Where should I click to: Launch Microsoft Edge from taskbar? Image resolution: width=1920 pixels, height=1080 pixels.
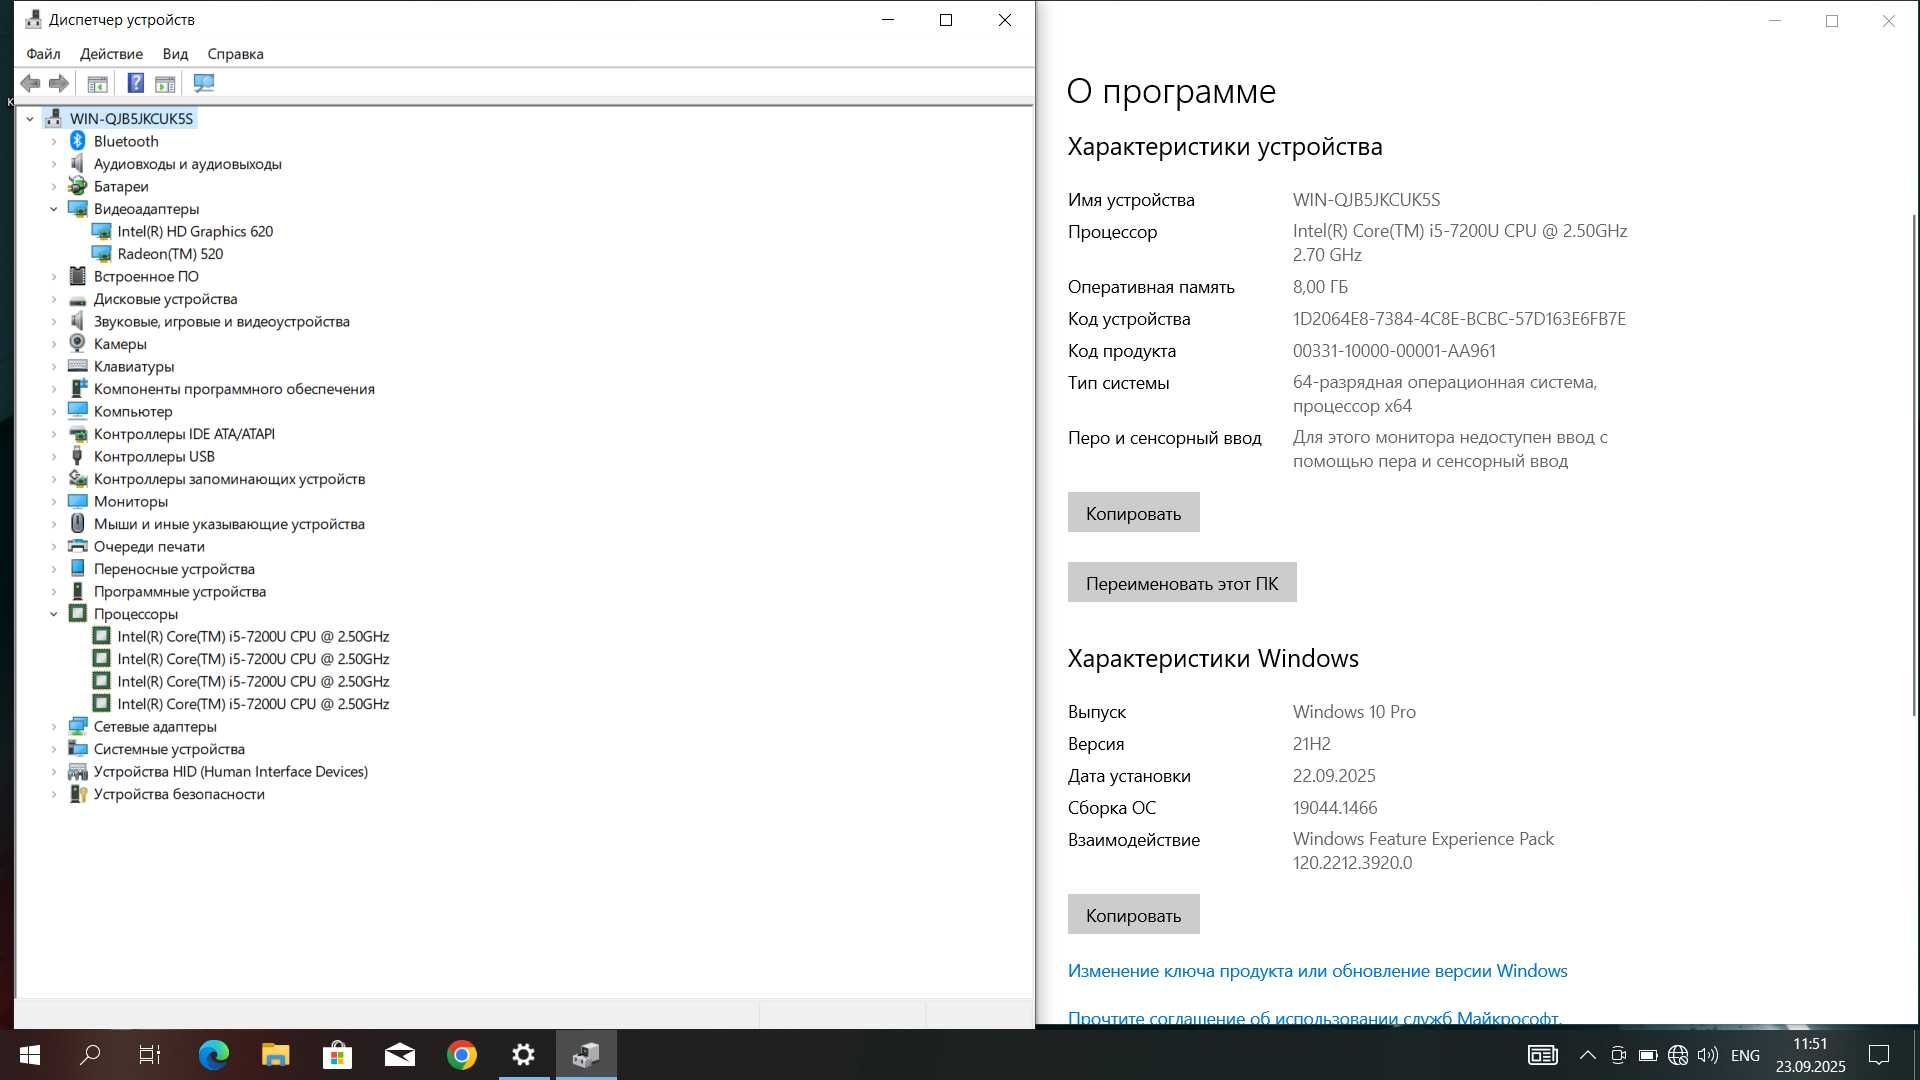point(213,1055)
